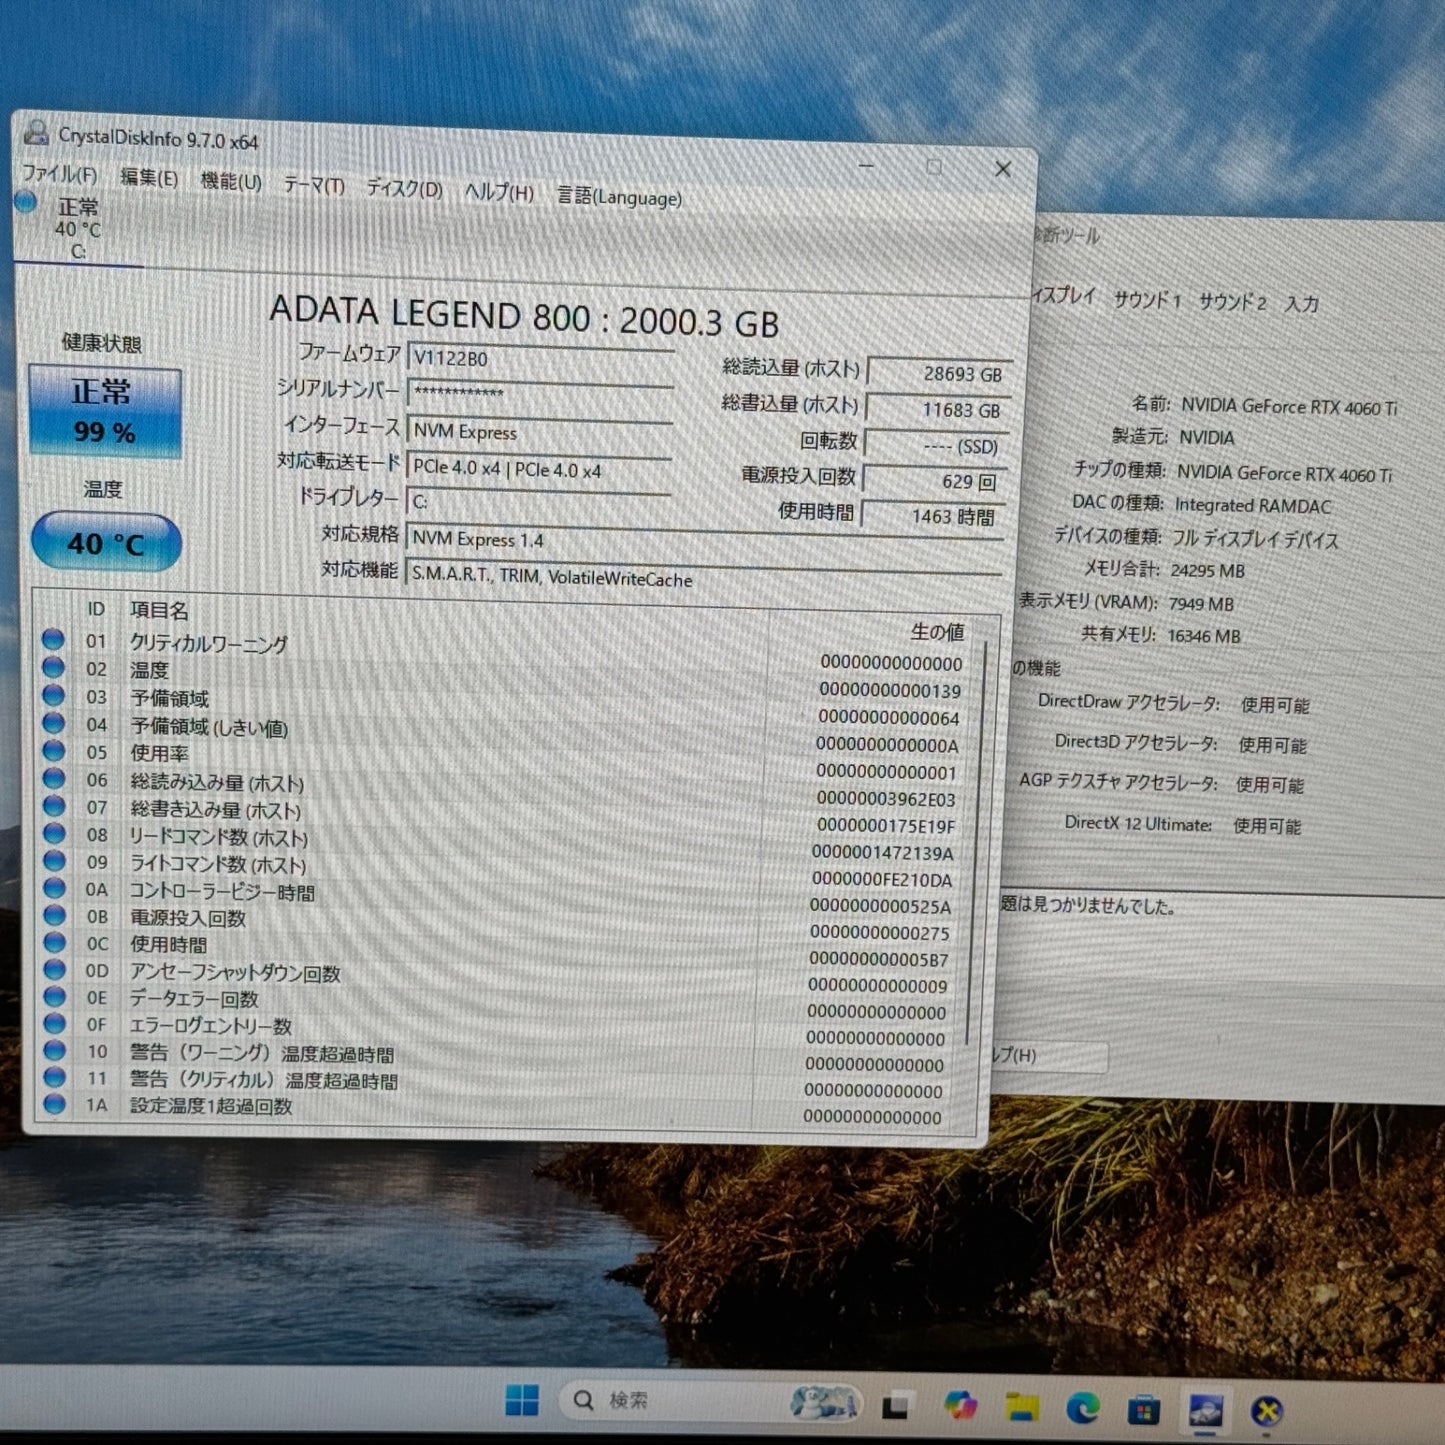Image resolution: width=1445 pixels, height=1445 pixels.
Task: Click the taskbar 検索 search box
Action: point(710,1401)
